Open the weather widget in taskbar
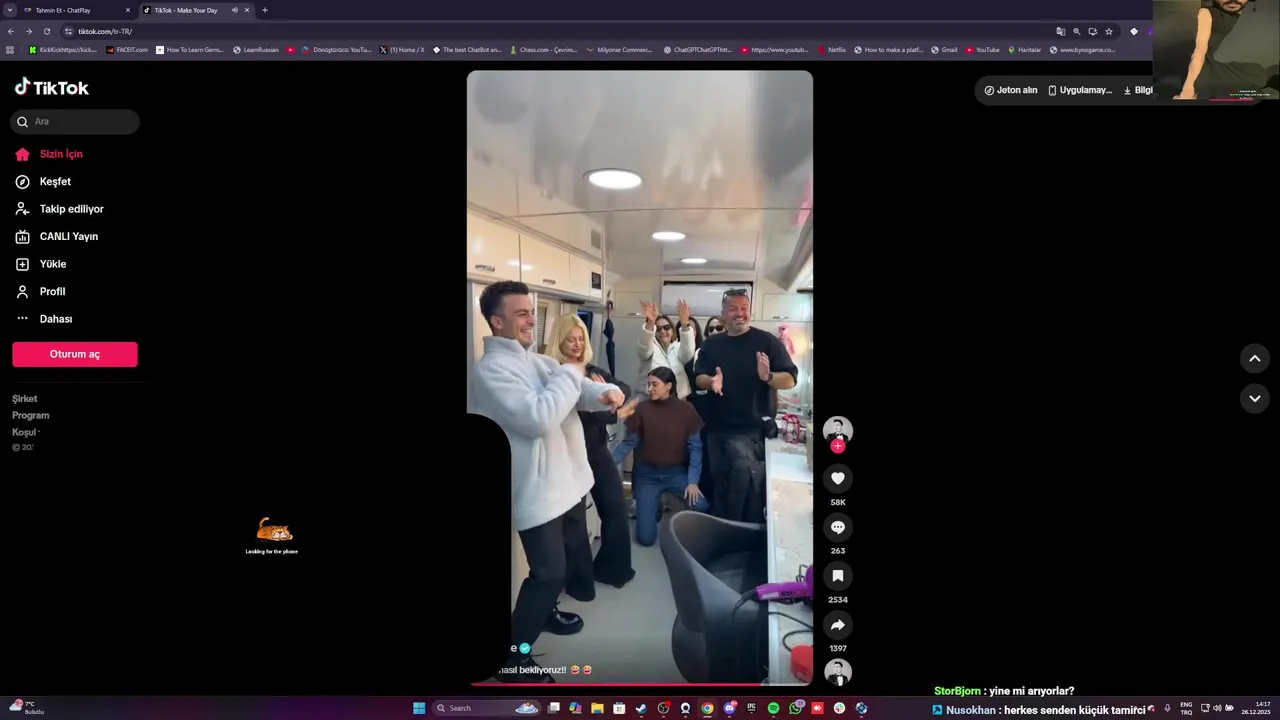 [x=28, y=708]
